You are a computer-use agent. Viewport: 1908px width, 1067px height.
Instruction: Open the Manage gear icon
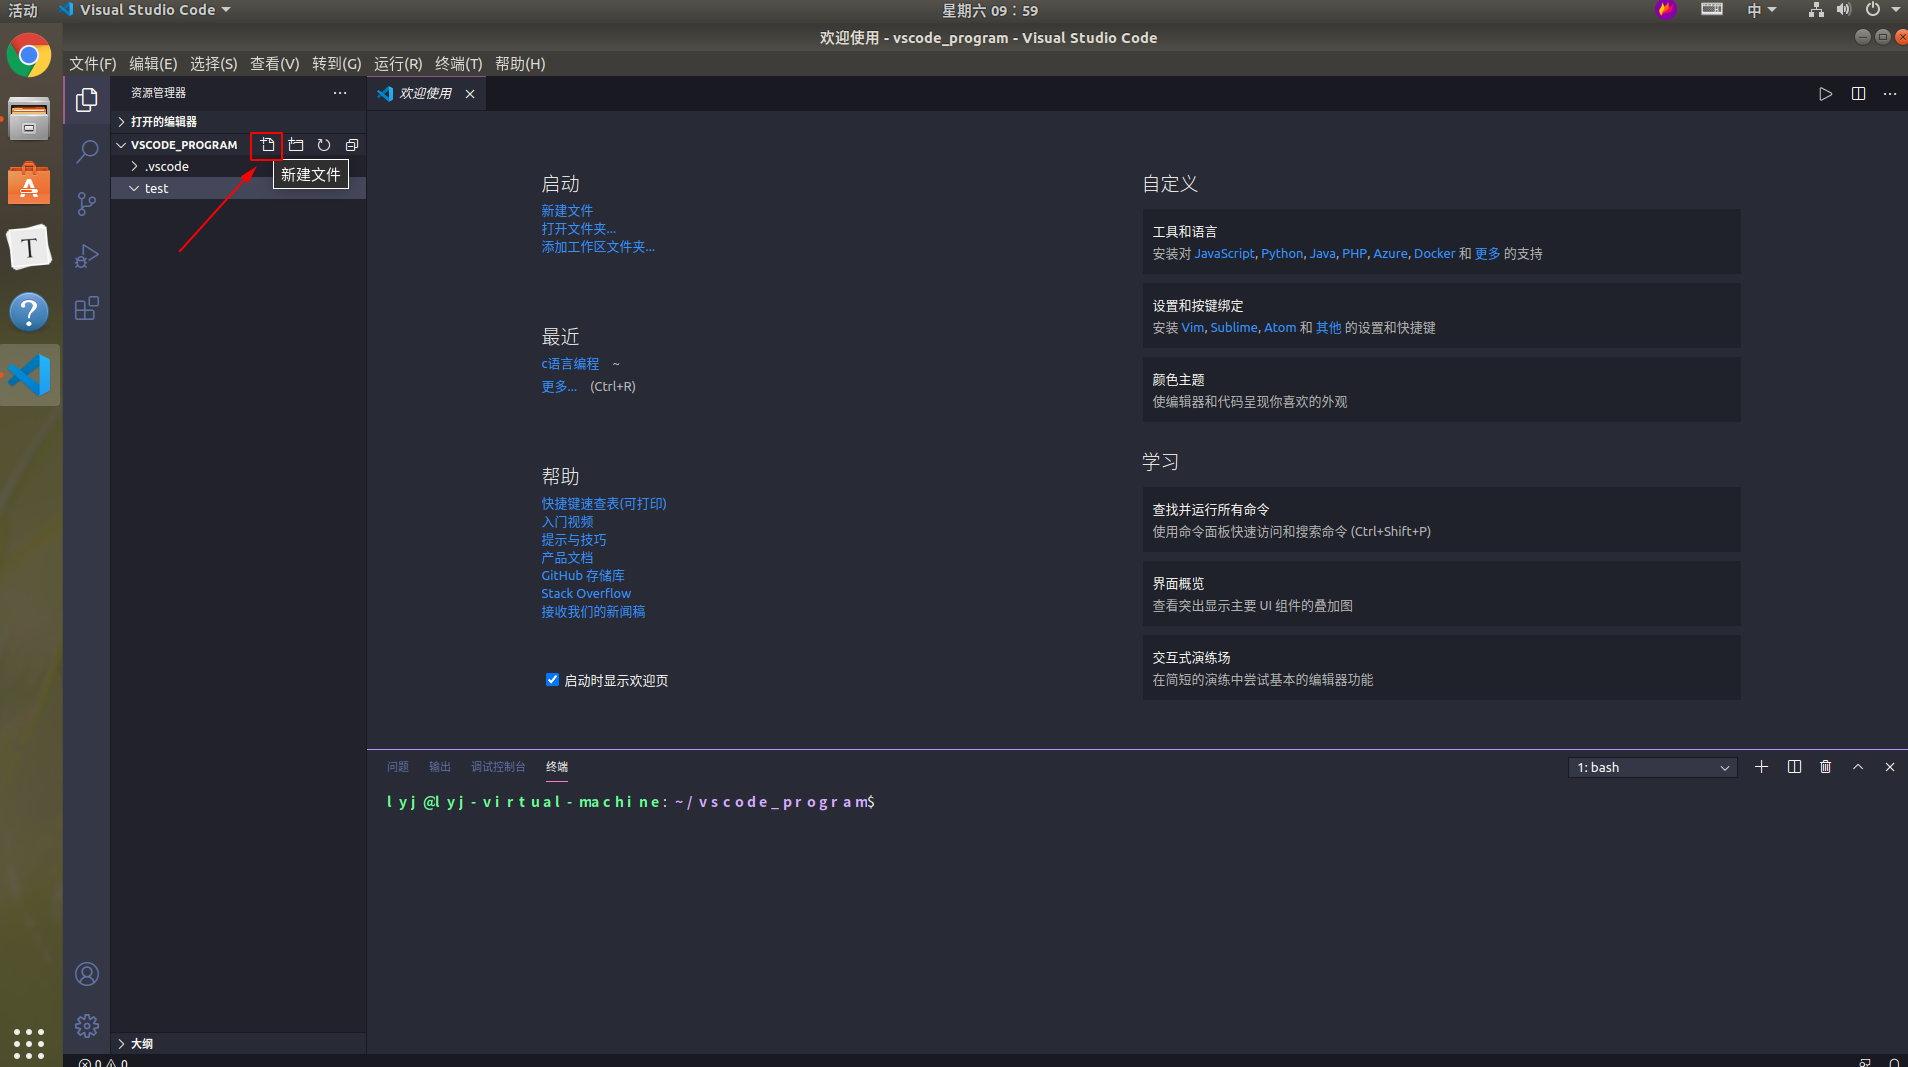[87, 1026]
